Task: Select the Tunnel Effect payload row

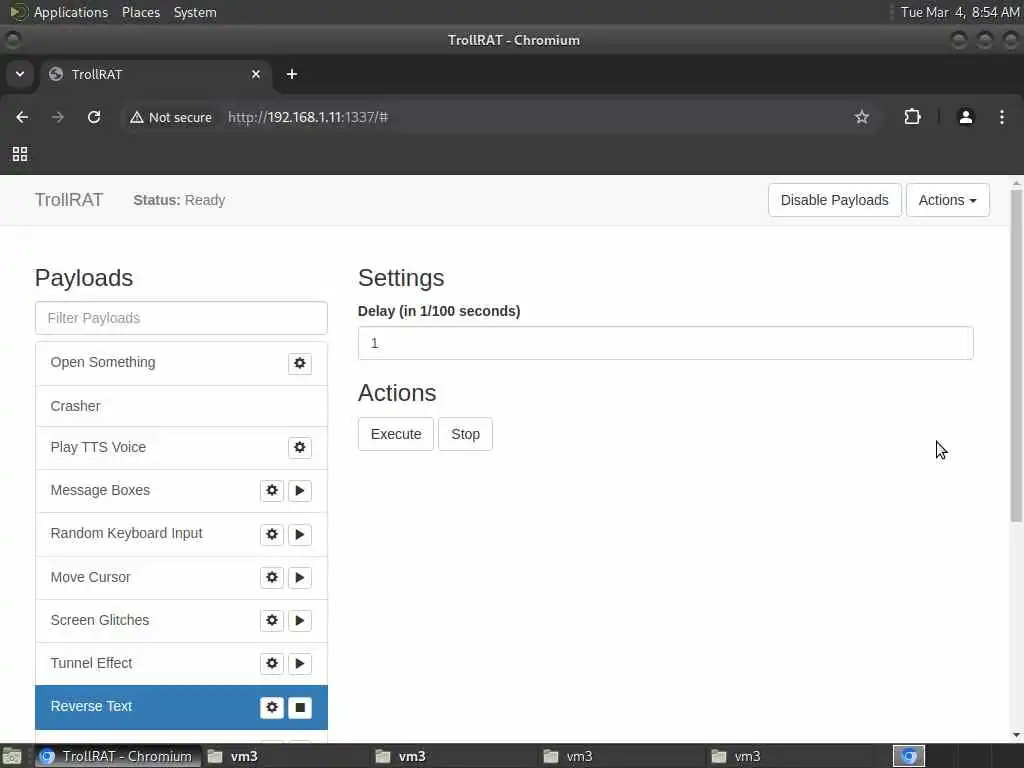Action: click(x=182, y=664)
